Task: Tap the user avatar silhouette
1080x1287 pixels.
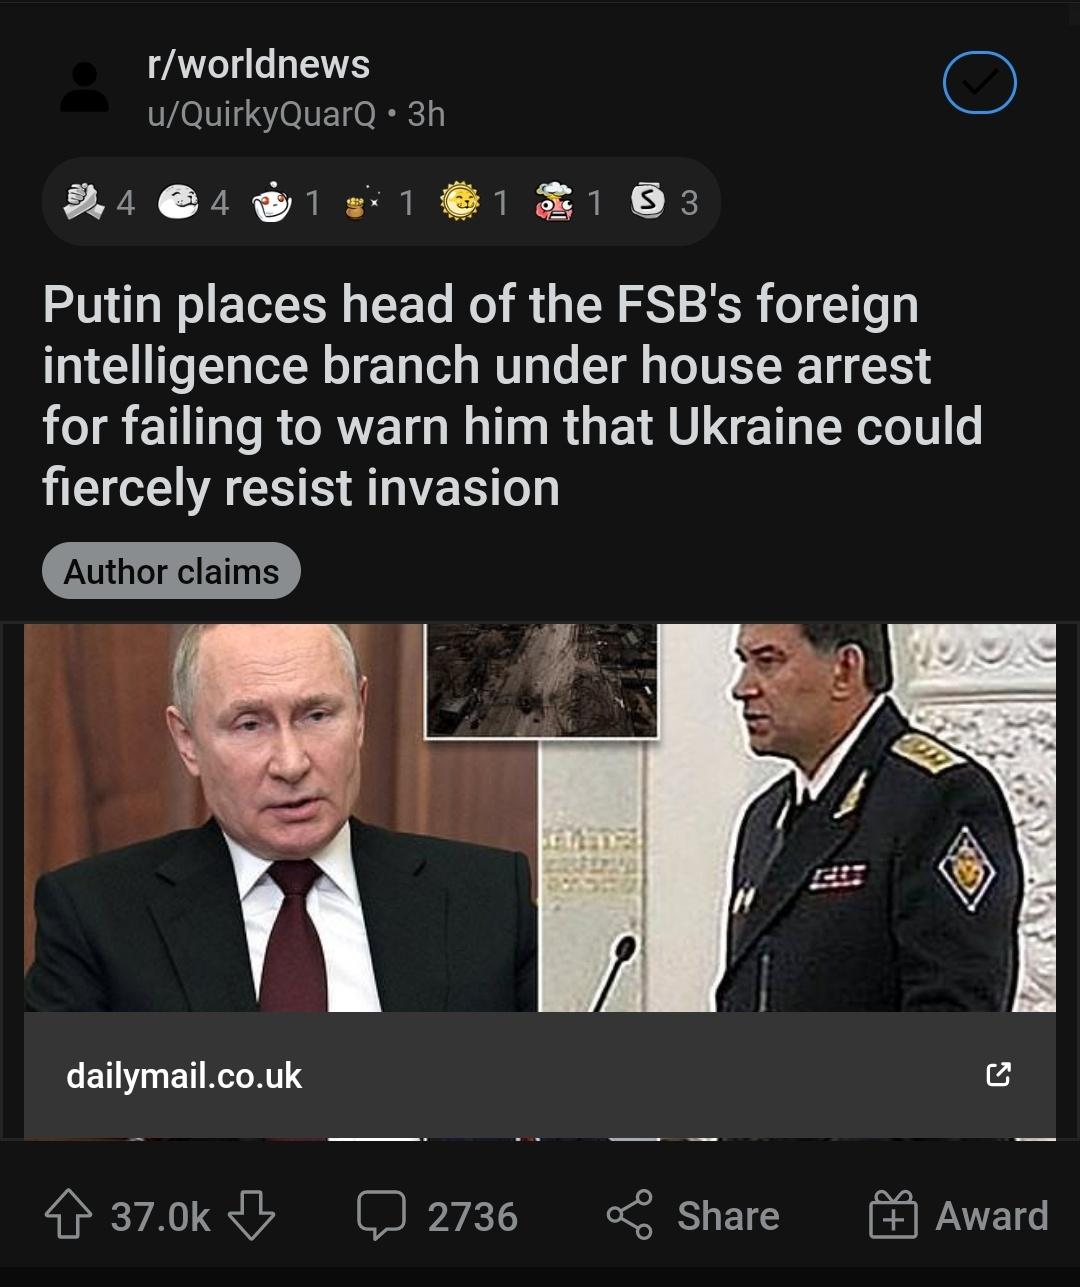Action: coord(85,88)
